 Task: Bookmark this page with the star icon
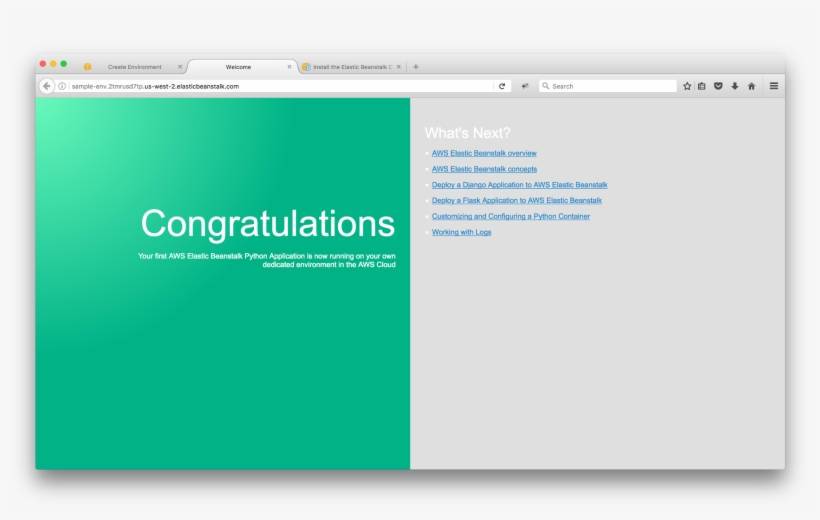click(687, 86)
